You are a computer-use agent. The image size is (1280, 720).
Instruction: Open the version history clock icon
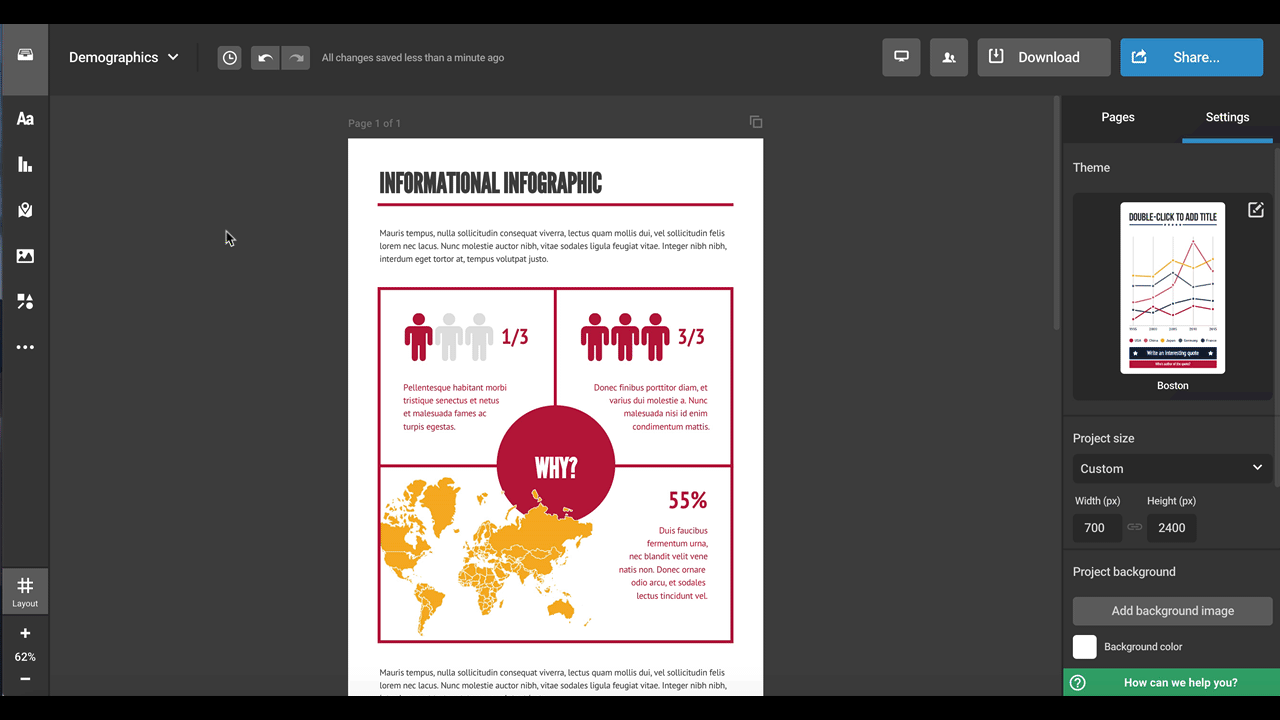click(x=230, y=58)
